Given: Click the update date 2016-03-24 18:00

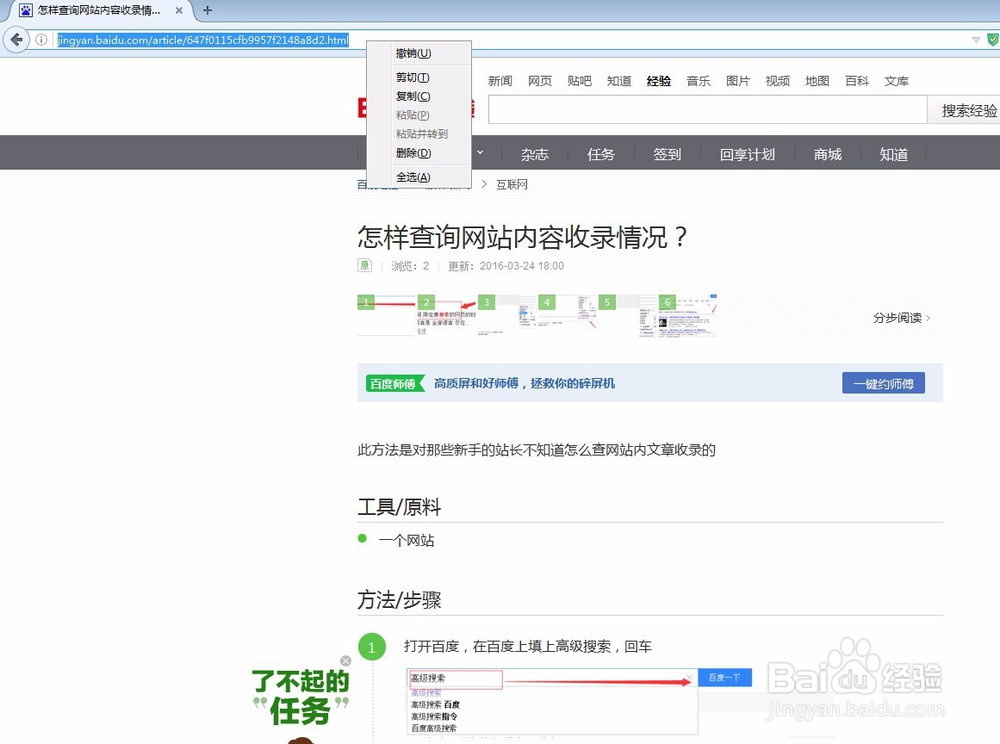Looking at the screenshot, I should [522, 266].
